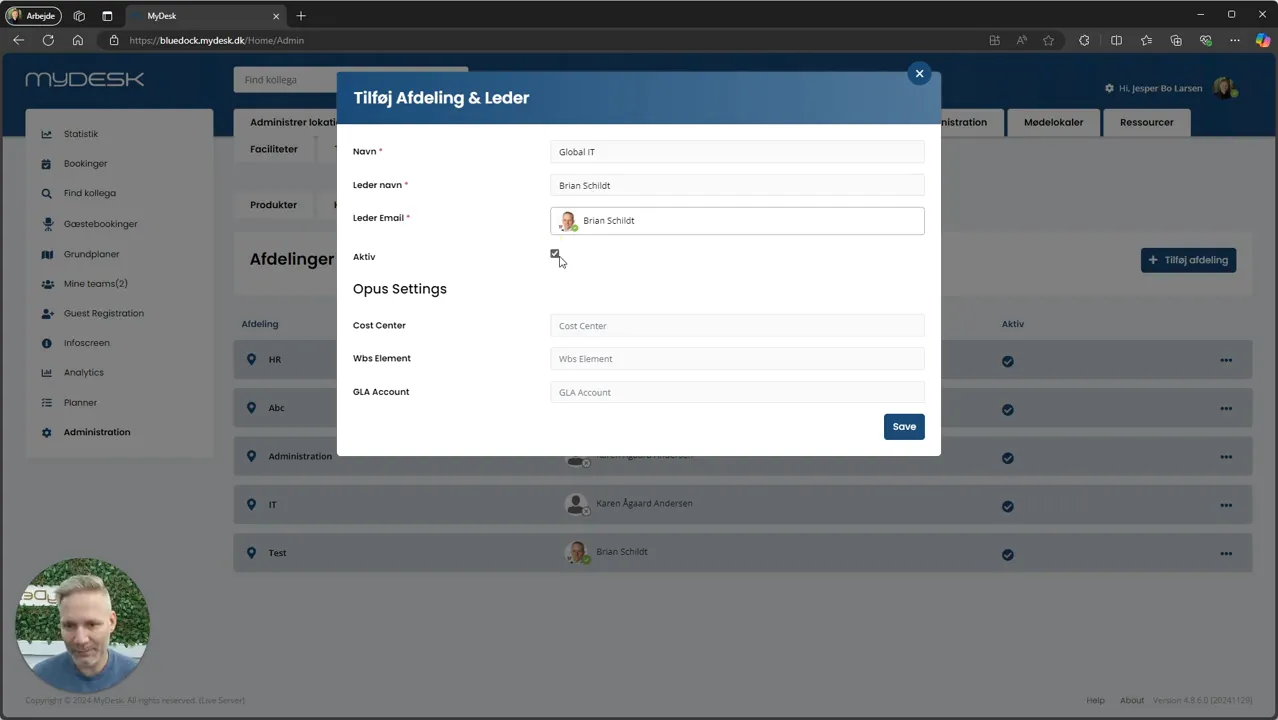Click the Cost Center input field
This screenshot has height=720, width=1278.
(x=737, y=326)
